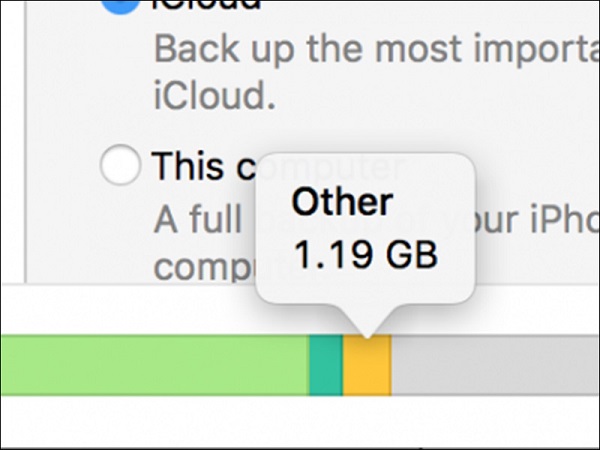Image resolution: width=600 pixels, height=450 pixels.
Task: Click white strip above the storage bar
Action: pyautogui.click(x=130, y=312)
